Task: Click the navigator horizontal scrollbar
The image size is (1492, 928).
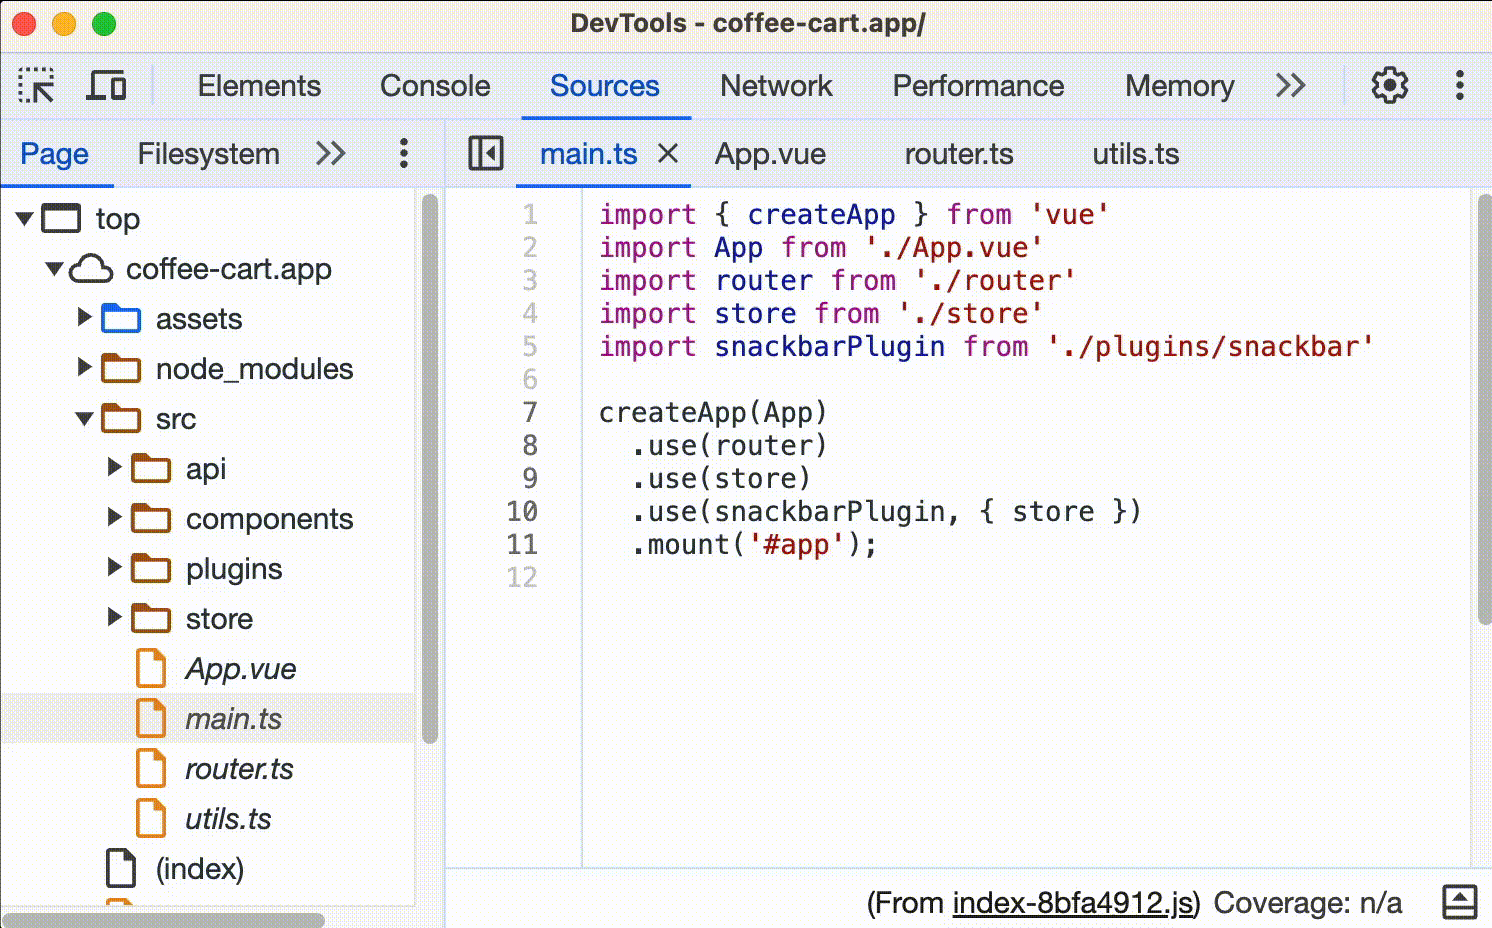Action: click(x=164, y=919)
